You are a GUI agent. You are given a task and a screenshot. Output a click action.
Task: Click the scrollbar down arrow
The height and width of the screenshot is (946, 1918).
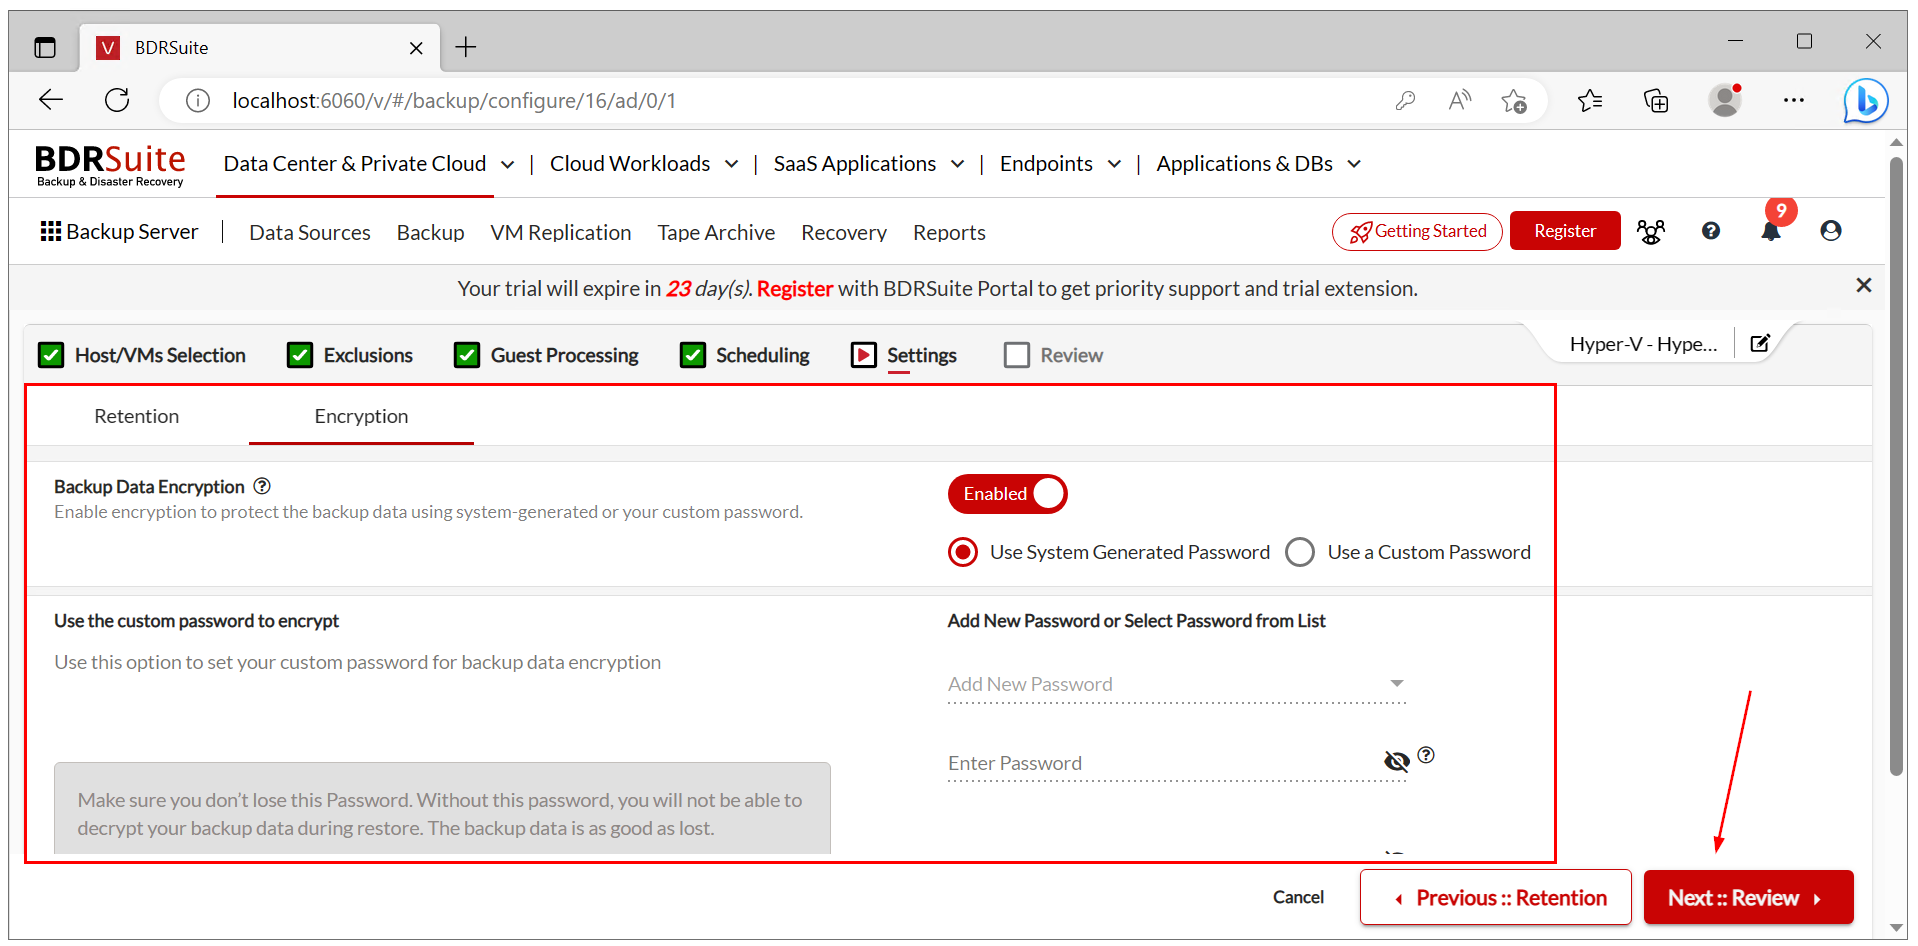click(x=1896, y=928)
